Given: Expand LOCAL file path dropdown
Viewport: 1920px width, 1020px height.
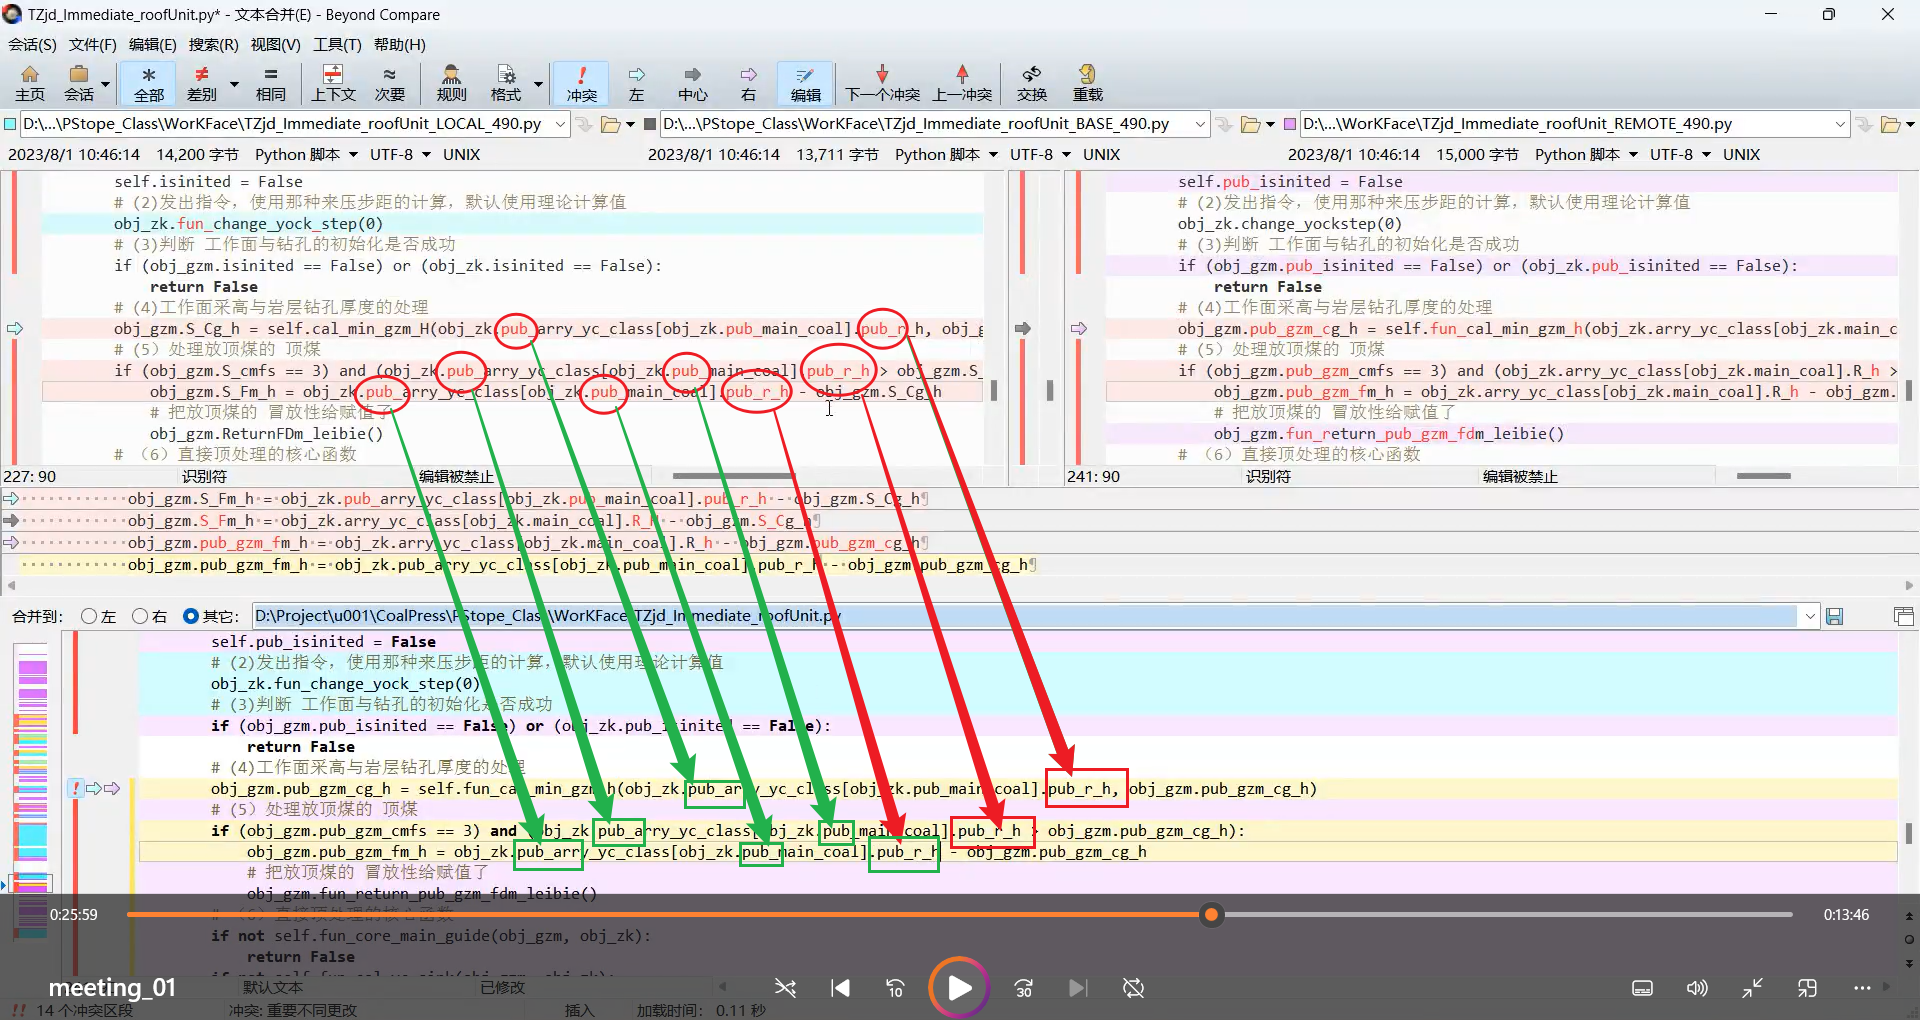Looking at the screenshot, I should [560, 124].
